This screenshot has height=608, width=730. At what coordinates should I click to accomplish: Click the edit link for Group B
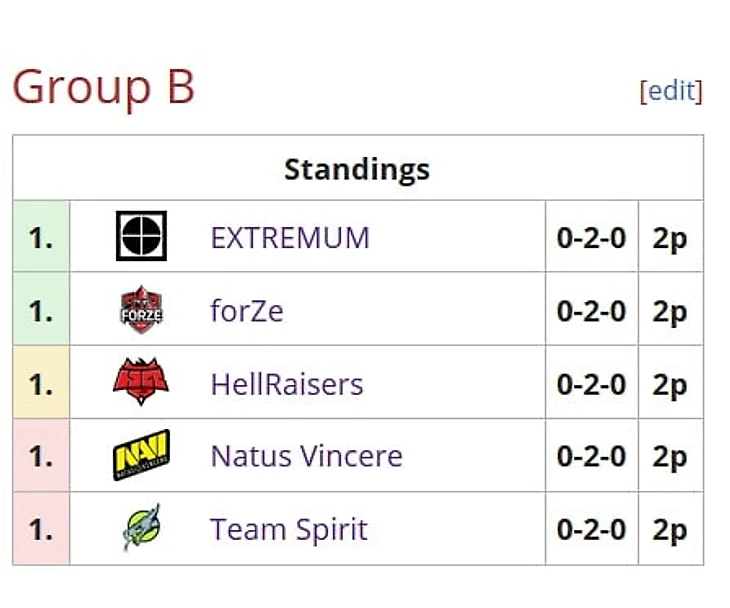(671, 91)
